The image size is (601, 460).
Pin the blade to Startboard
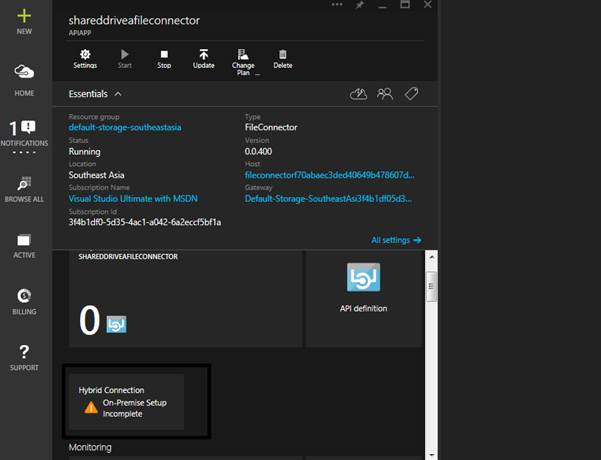pos(360,5)
